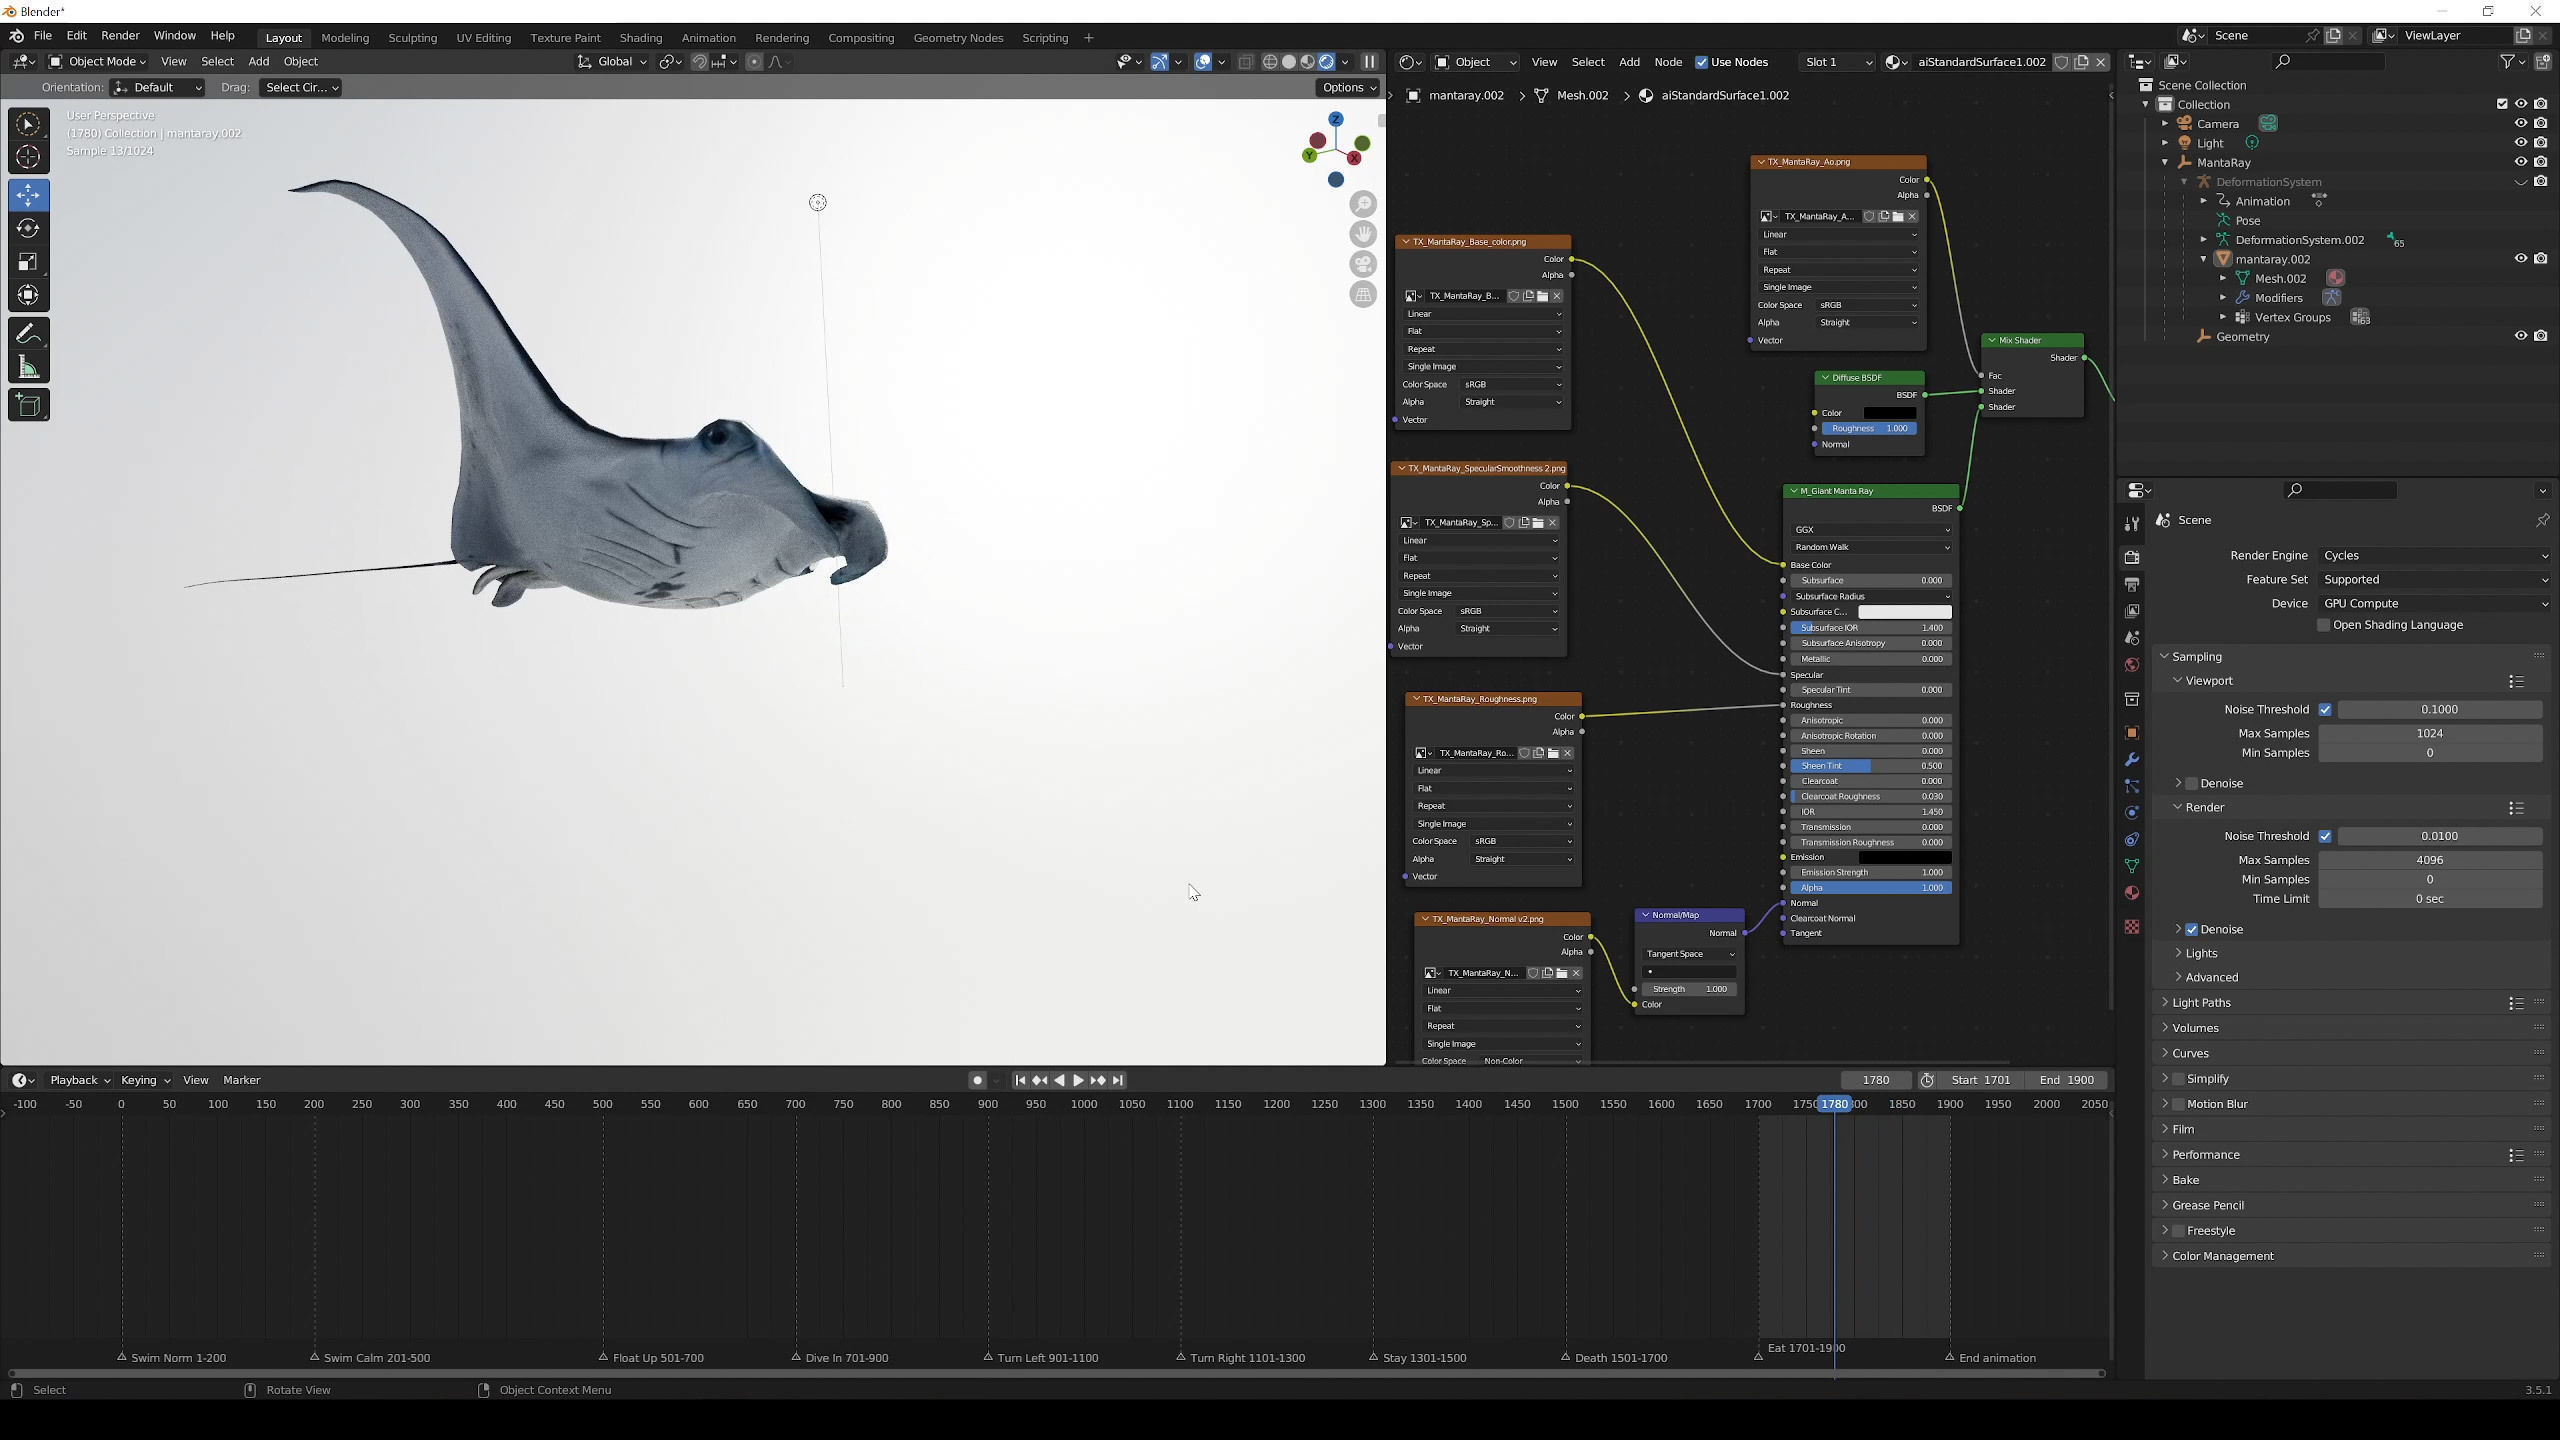Image resolution: width=2560 pixels, height=1440 pixels.
Task: Activate the Annotate pencil tool
Action: coord(28,333)
